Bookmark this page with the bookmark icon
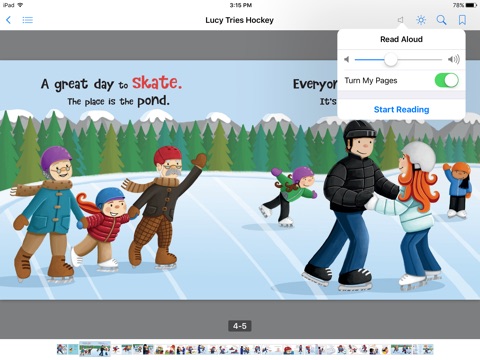The image size is (480, 360). [462, 20]
